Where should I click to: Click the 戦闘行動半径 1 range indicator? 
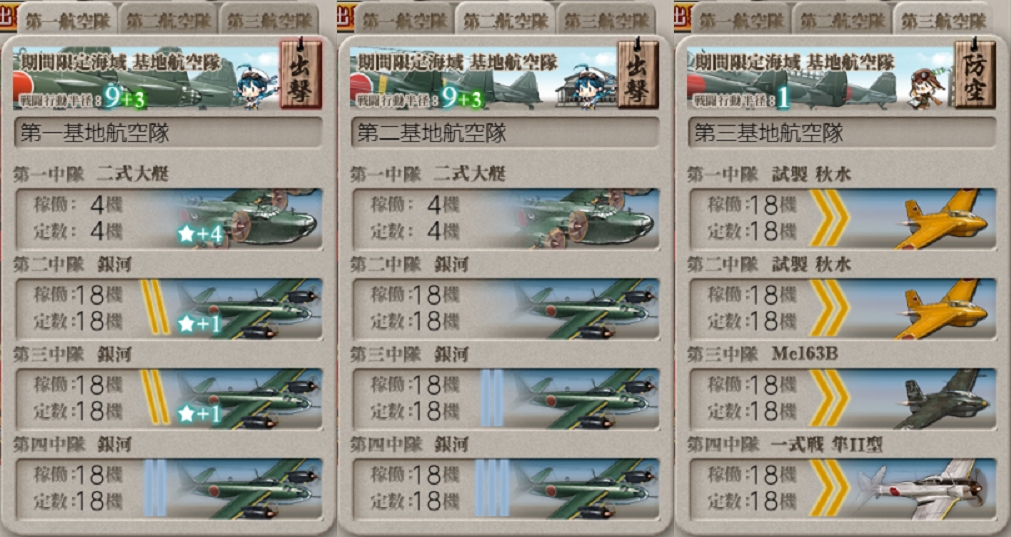[741, 99]
